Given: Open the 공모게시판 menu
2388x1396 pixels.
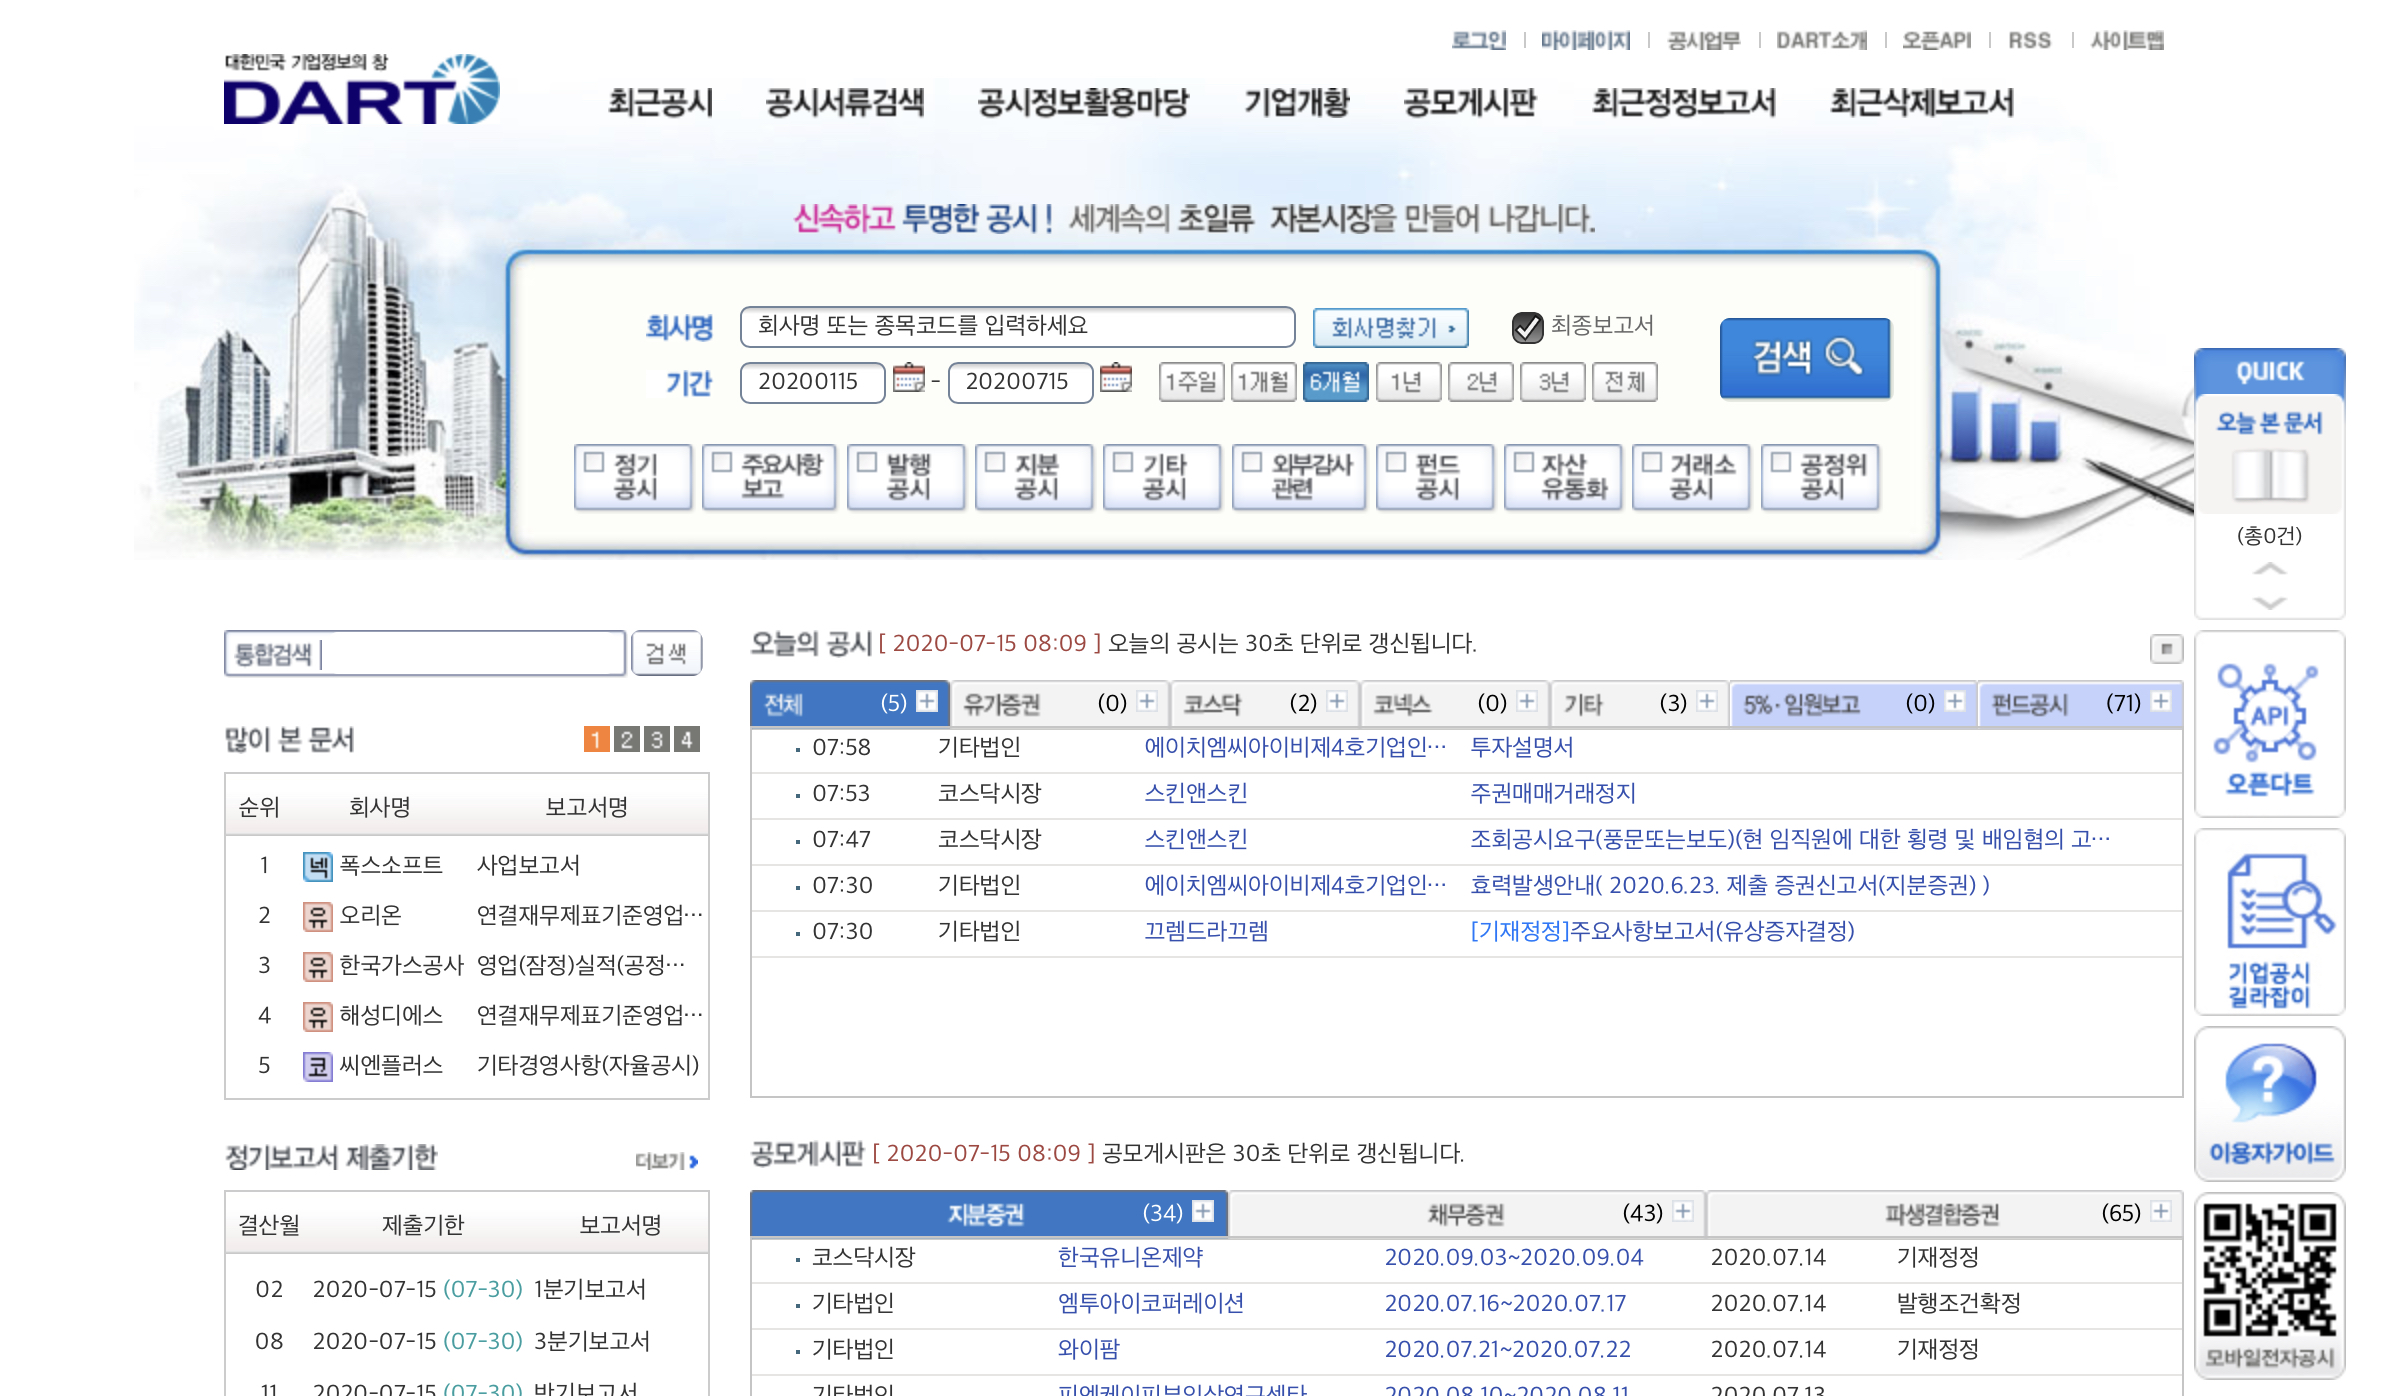Looking at the screenshot, I should [x=1470, y=102].
